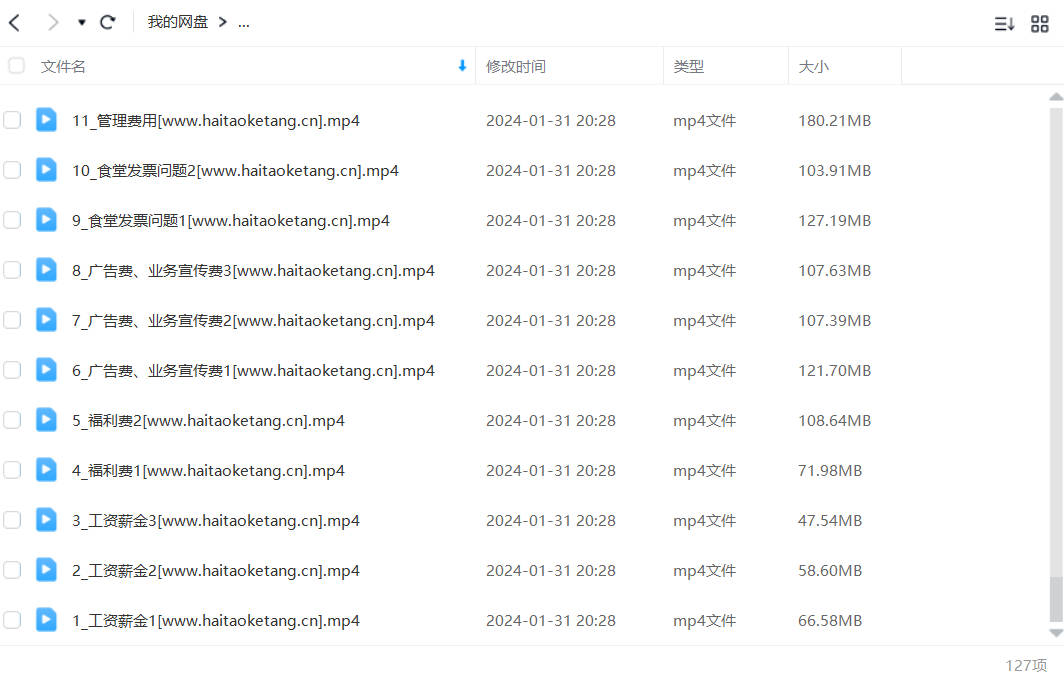Check the box for 9_食堂发票问题1 file
This screenshot has height=679, width=1064.
[x=12, y=220]
